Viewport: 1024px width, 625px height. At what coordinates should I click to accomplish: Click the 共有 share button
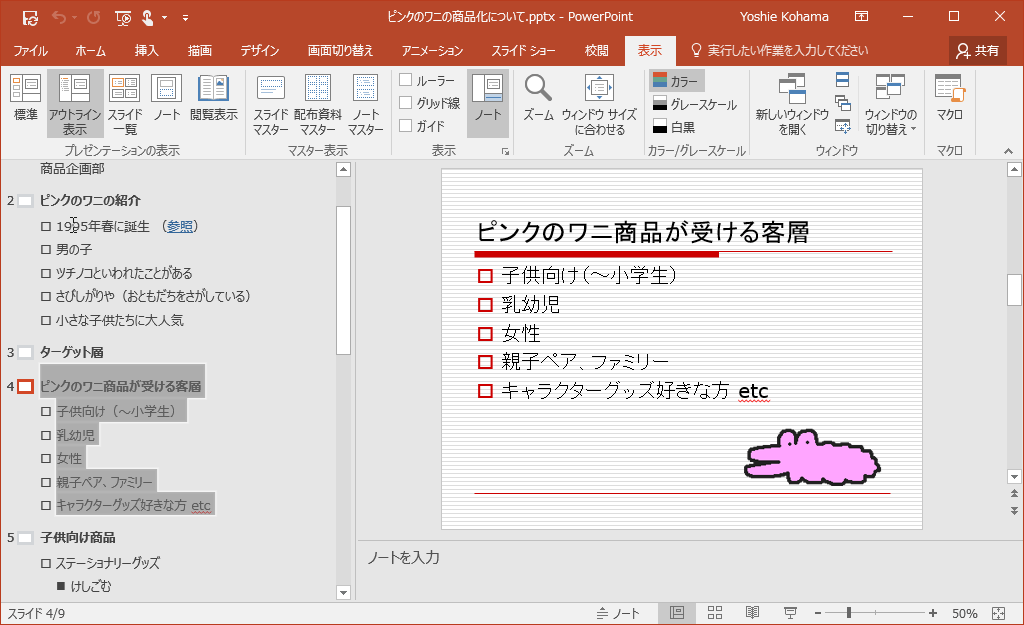click(x=977, y=50)
